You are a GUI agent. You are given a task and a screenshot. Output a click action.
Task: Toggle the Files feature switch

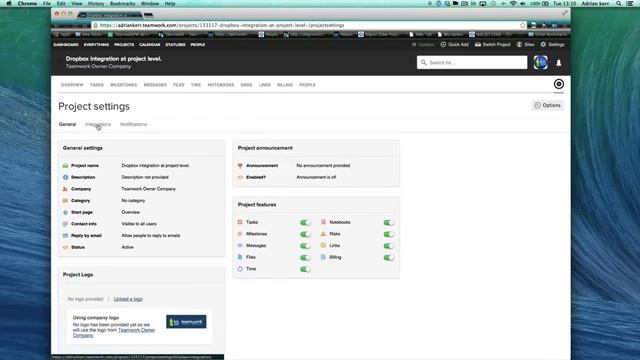(x=305, y=258)
